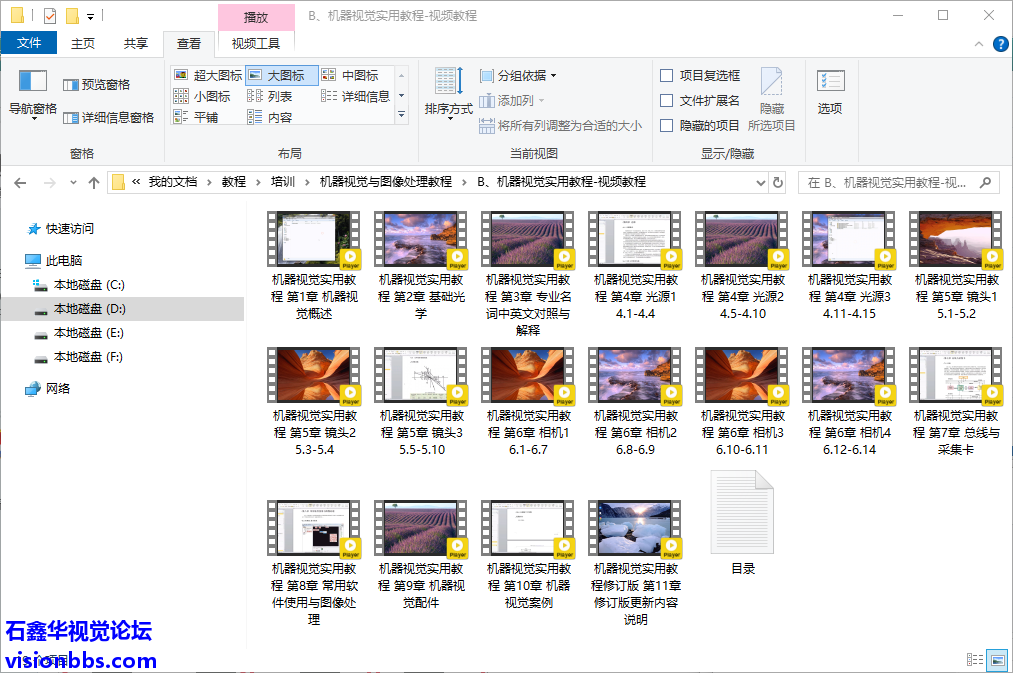
Task: Enable file name extensions (文件扩展名)
Action: [x=700, y=101]
